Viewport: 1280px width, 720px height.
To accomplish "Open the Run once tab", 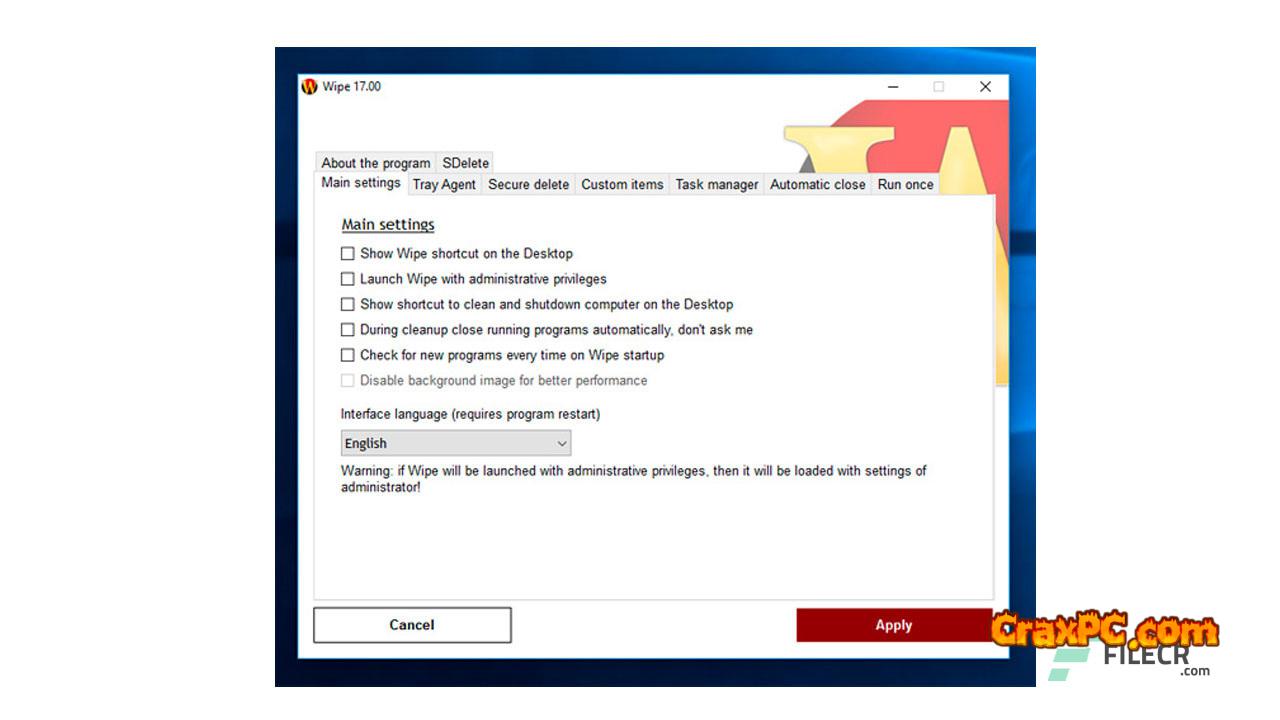I will pyautogui.click(x=905, y=184).
